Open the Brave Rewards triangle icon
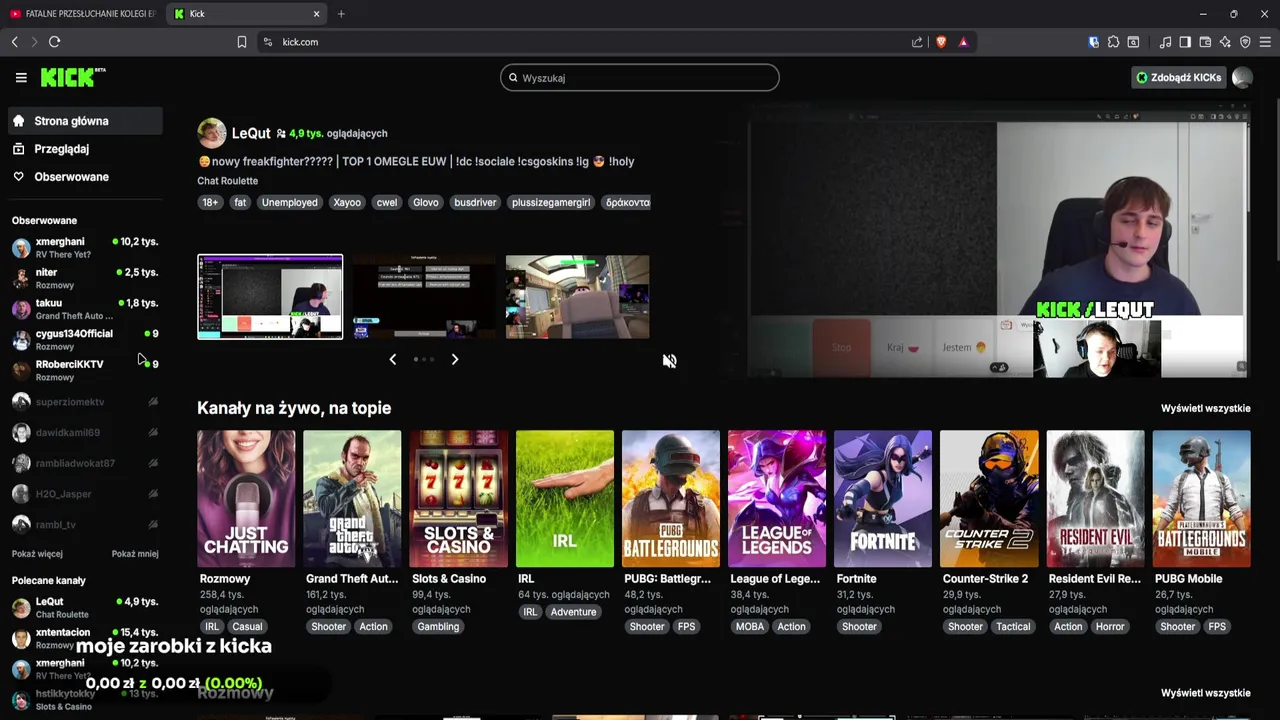This screenshot has height=720, width=1280. 963,42
